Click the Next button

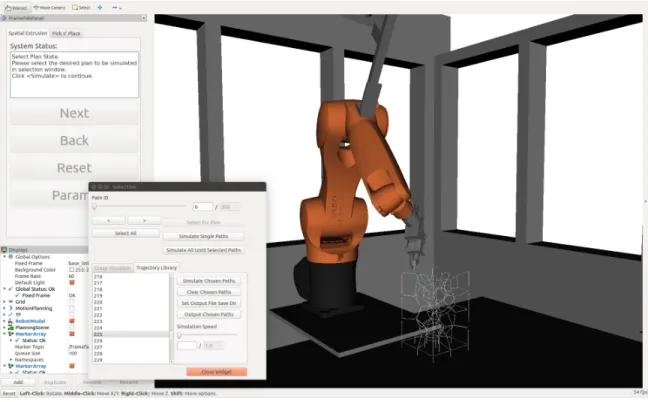coord(74,113)
